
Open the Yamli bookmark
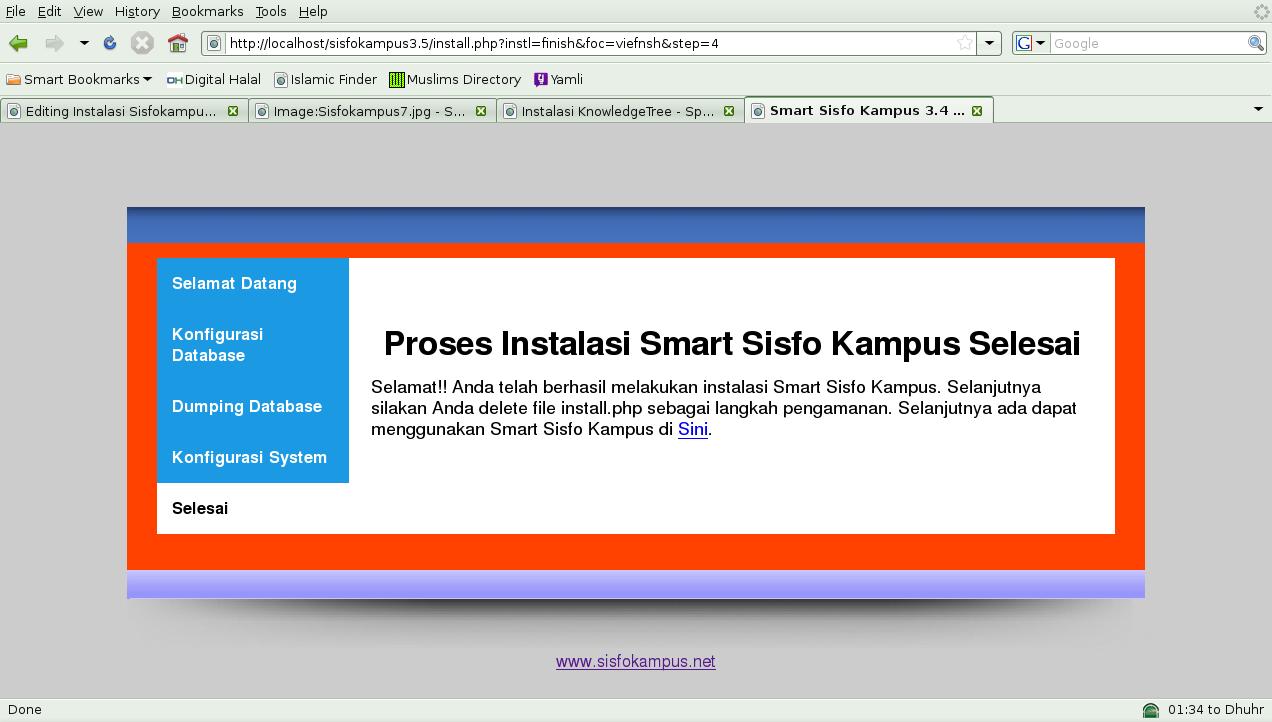pyautogui.click(x=558, y=79)
